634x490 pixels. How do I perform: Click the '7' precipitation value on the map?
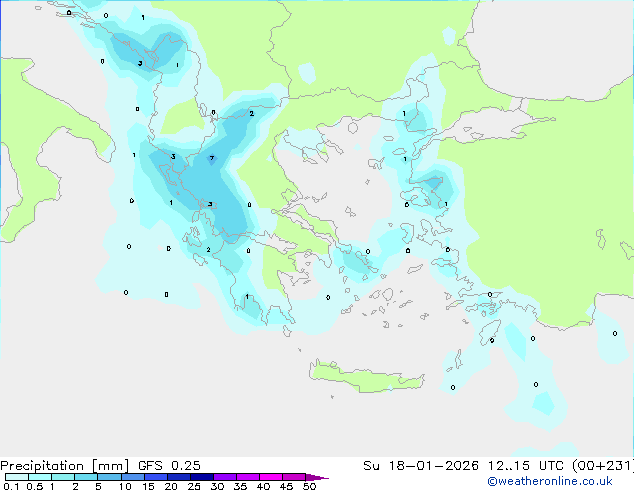click(211, 158)
